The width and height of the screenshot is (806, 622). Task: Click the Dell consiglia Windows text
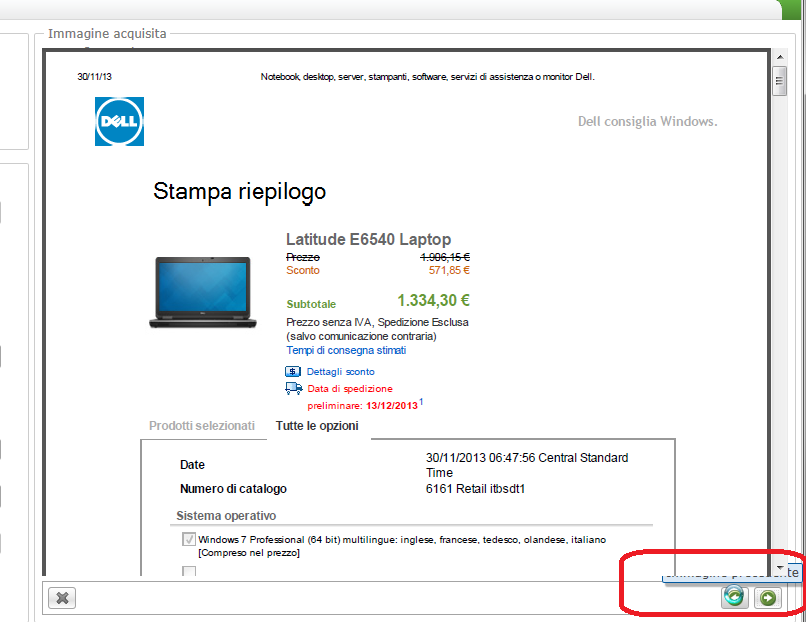point(648,121)
